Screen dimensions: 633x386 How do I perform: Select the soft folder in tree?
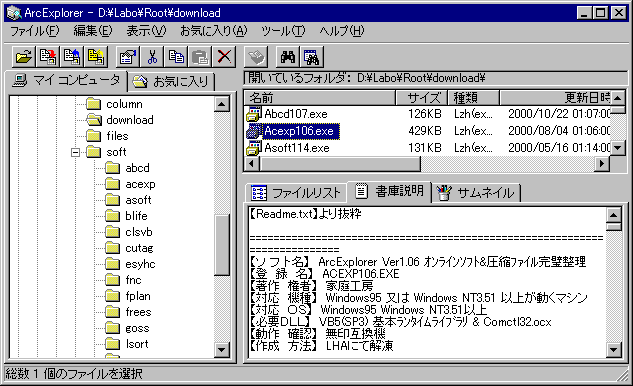(116, 152)
